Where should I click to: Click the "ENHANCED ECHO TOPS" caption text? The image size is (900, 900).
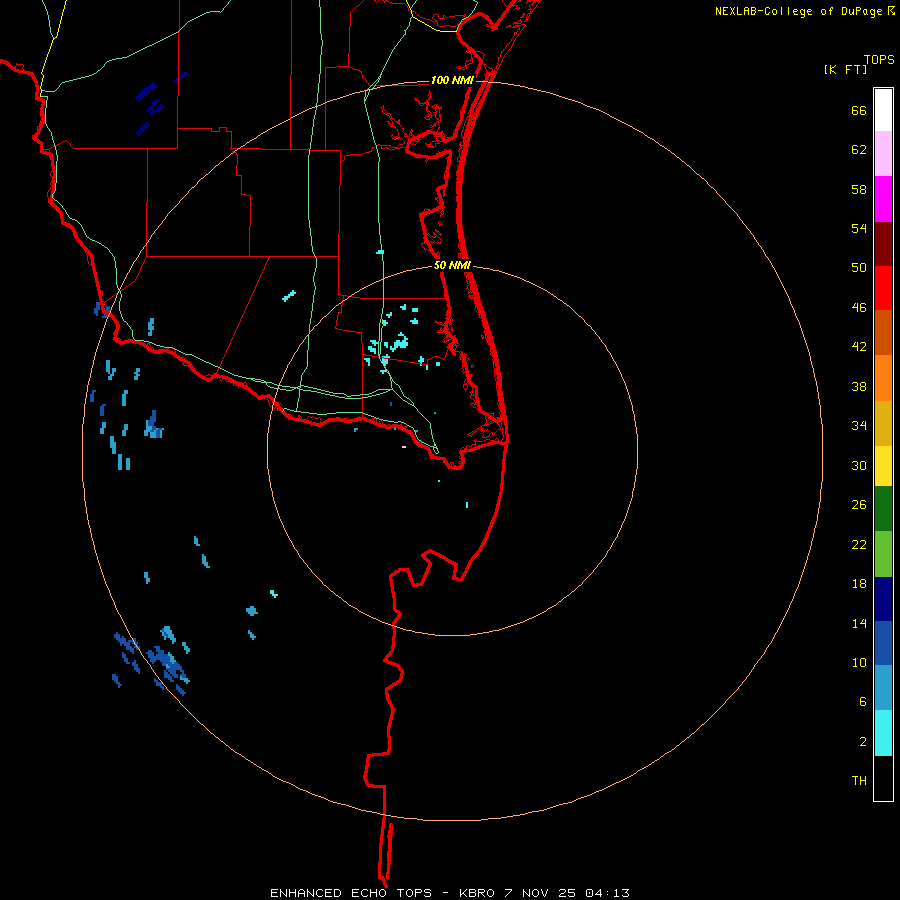point(350,893)
